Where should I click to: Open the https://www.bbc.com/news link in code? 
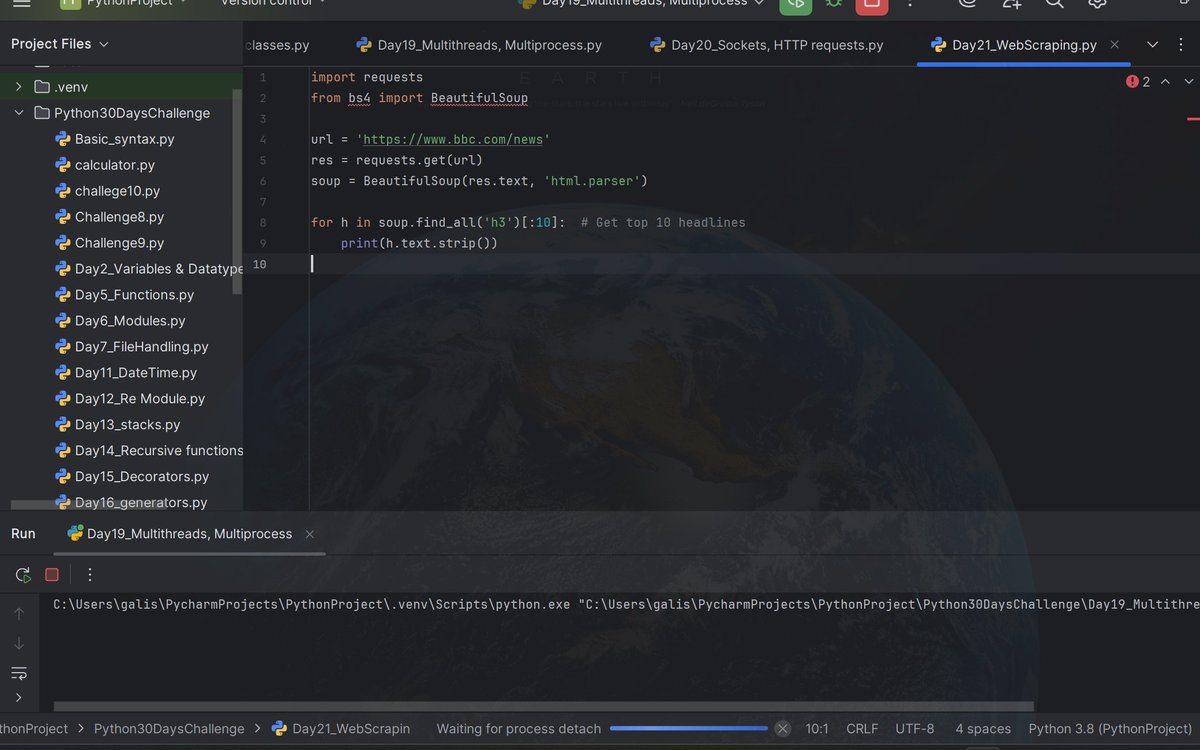[453, 139]
